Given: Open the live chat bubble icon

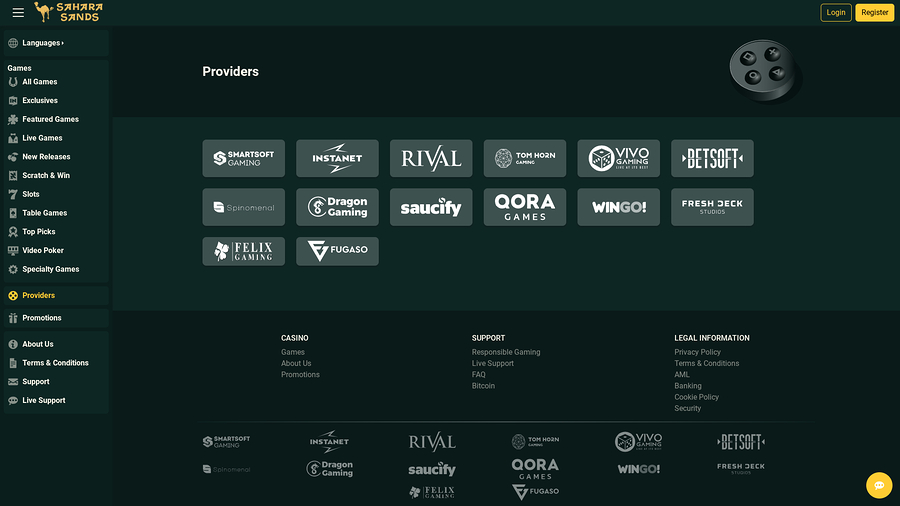Looking at the screenshot, I should coord(879,485).
